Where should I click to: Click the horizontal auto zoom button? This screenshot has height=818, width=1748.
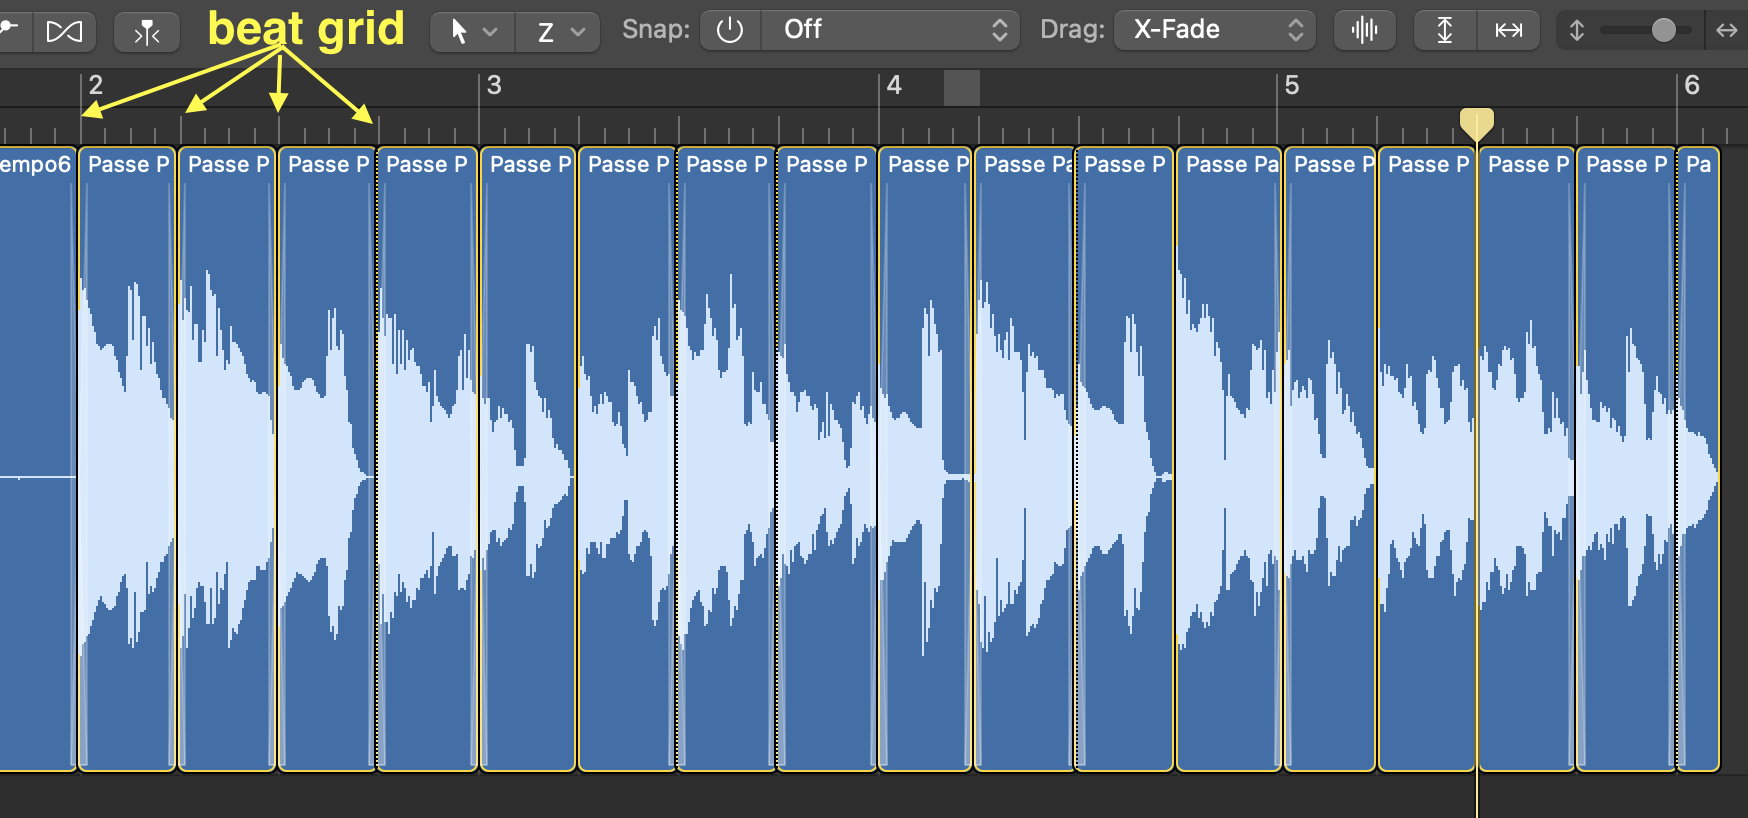1508,30
